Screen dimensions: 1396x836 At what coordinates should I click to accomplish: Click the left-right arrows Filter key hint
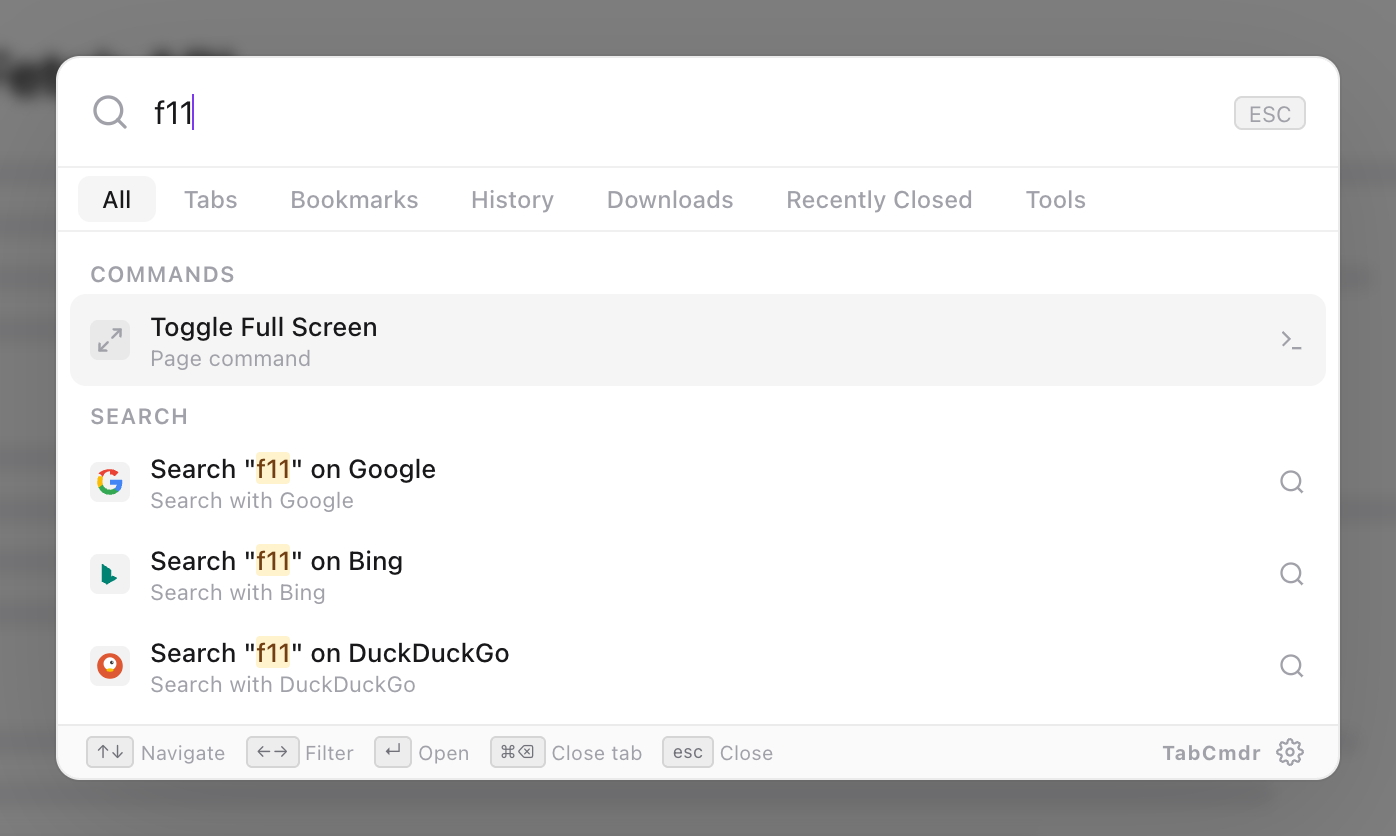tap(273, 752)
